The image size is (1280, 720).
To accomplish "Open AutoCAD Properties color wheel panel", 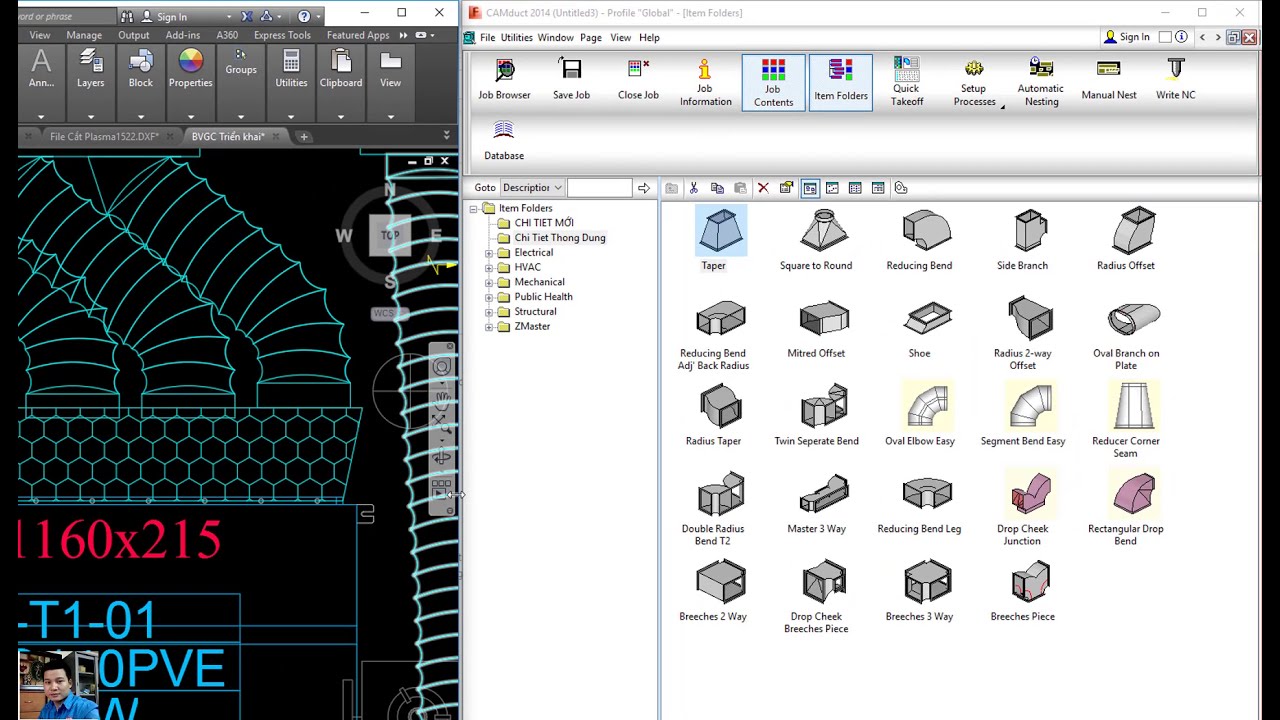I will (x=190, y=70).
